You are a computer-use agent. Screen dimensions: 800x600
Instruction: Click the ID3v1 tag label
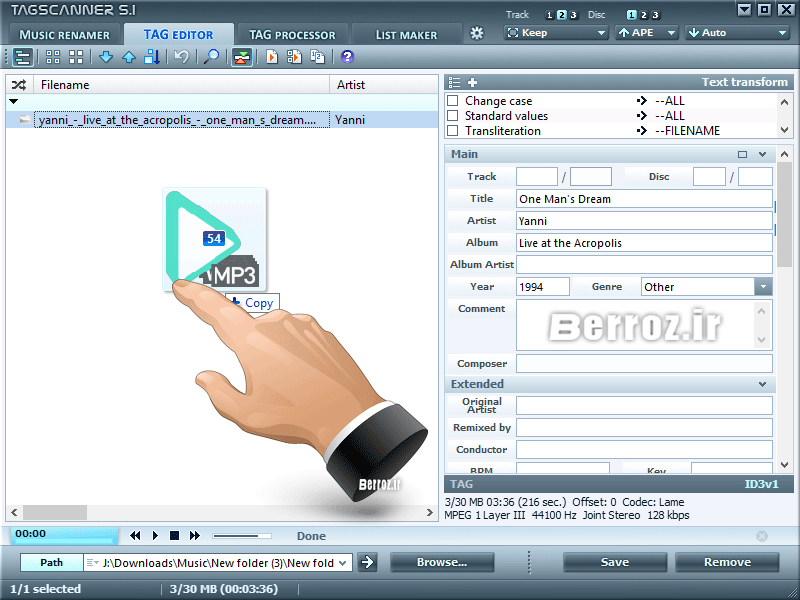(761, 484)
